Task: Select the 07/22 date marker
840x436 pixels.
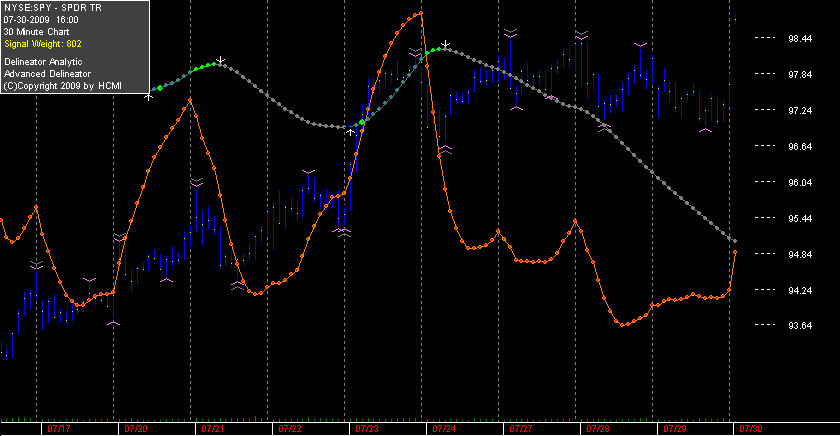Action: coord(290,429)
